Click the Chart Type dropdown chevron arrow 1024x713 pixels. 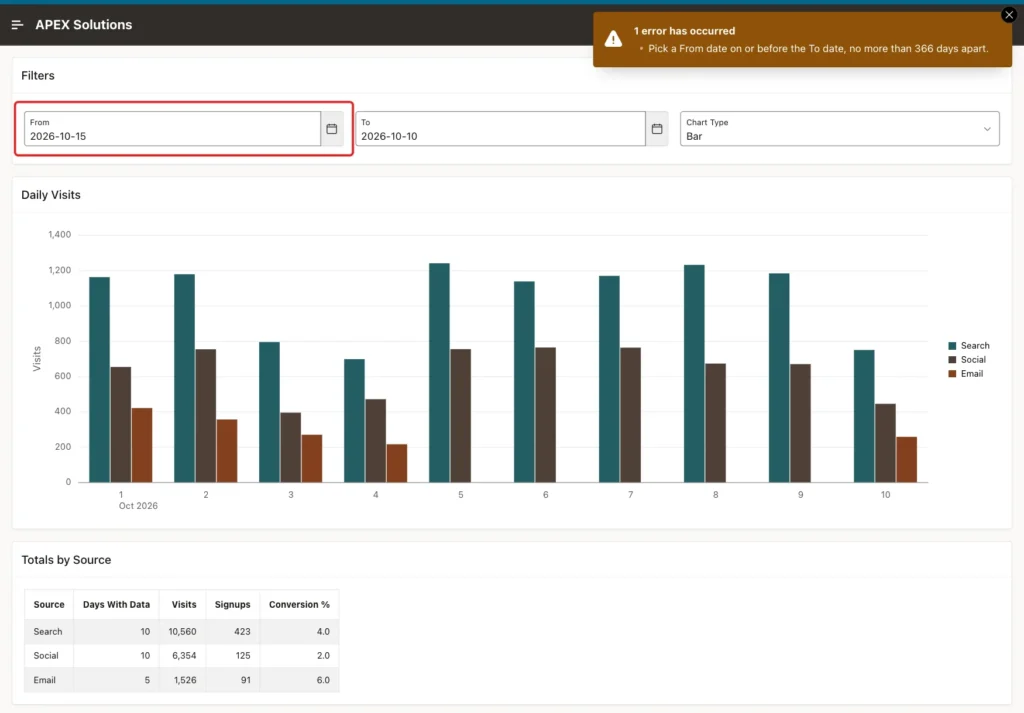coord(987,129)
